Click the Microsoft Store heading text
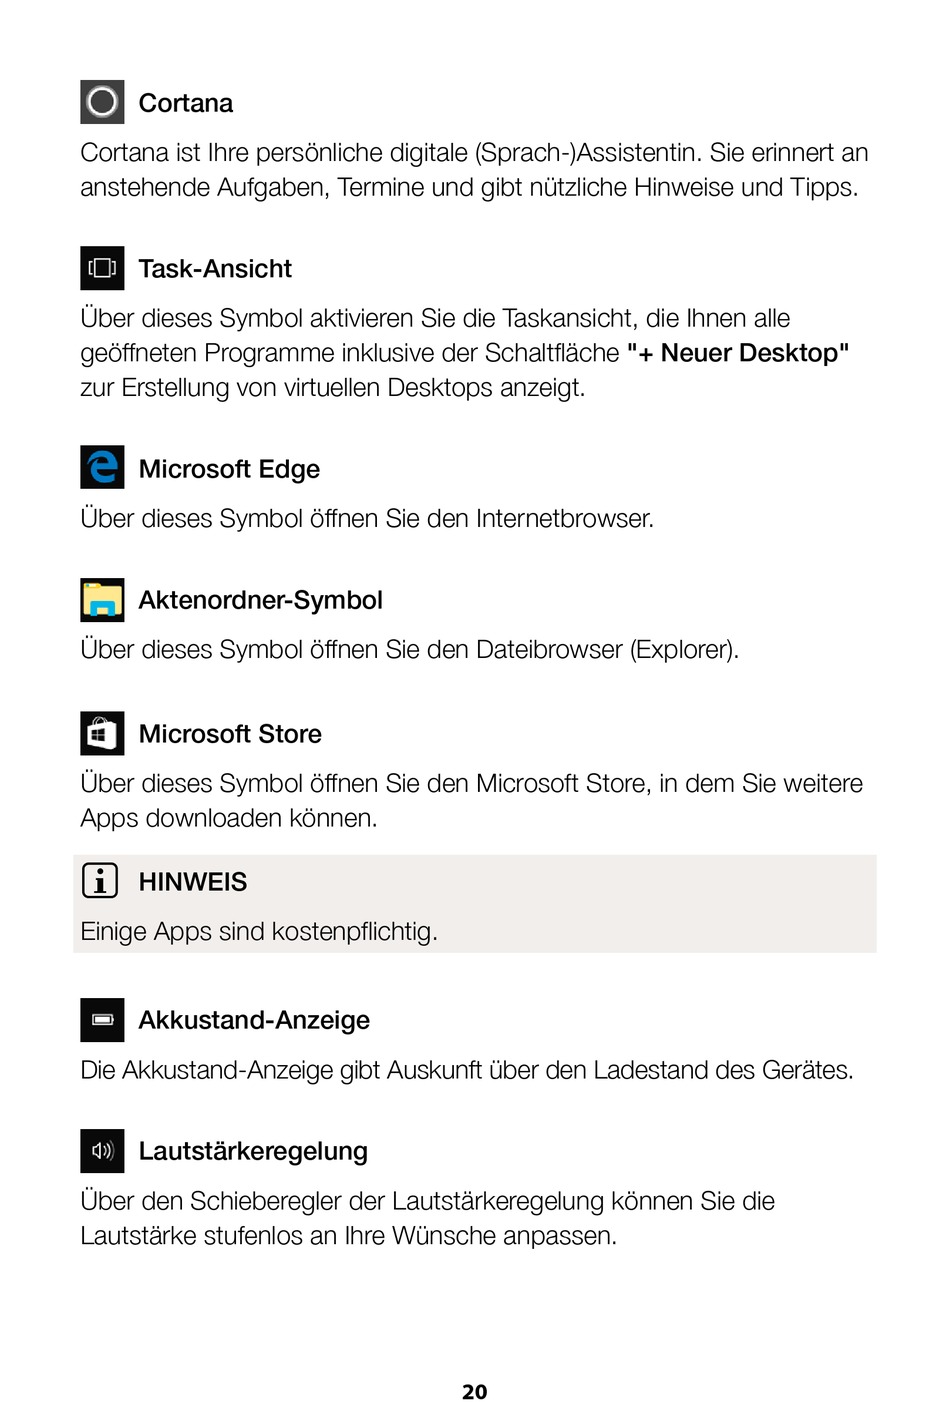The height and width of the screenshot is (1402, 950). pyautogui.click(x=230, y=734)
